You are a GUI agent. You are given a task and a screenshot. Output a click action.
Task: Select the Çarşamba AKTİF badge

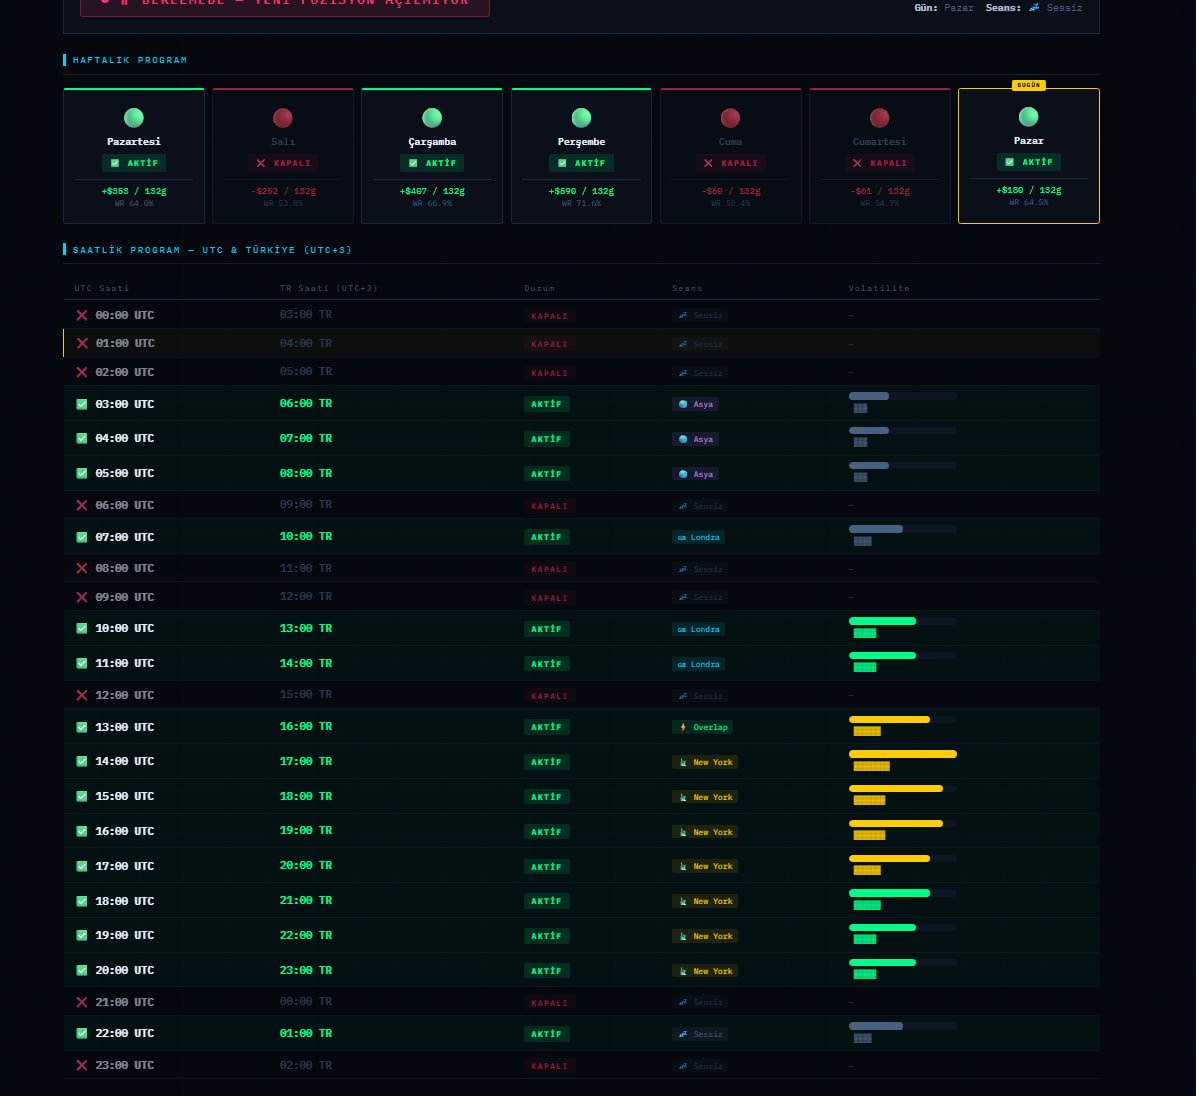432,163
